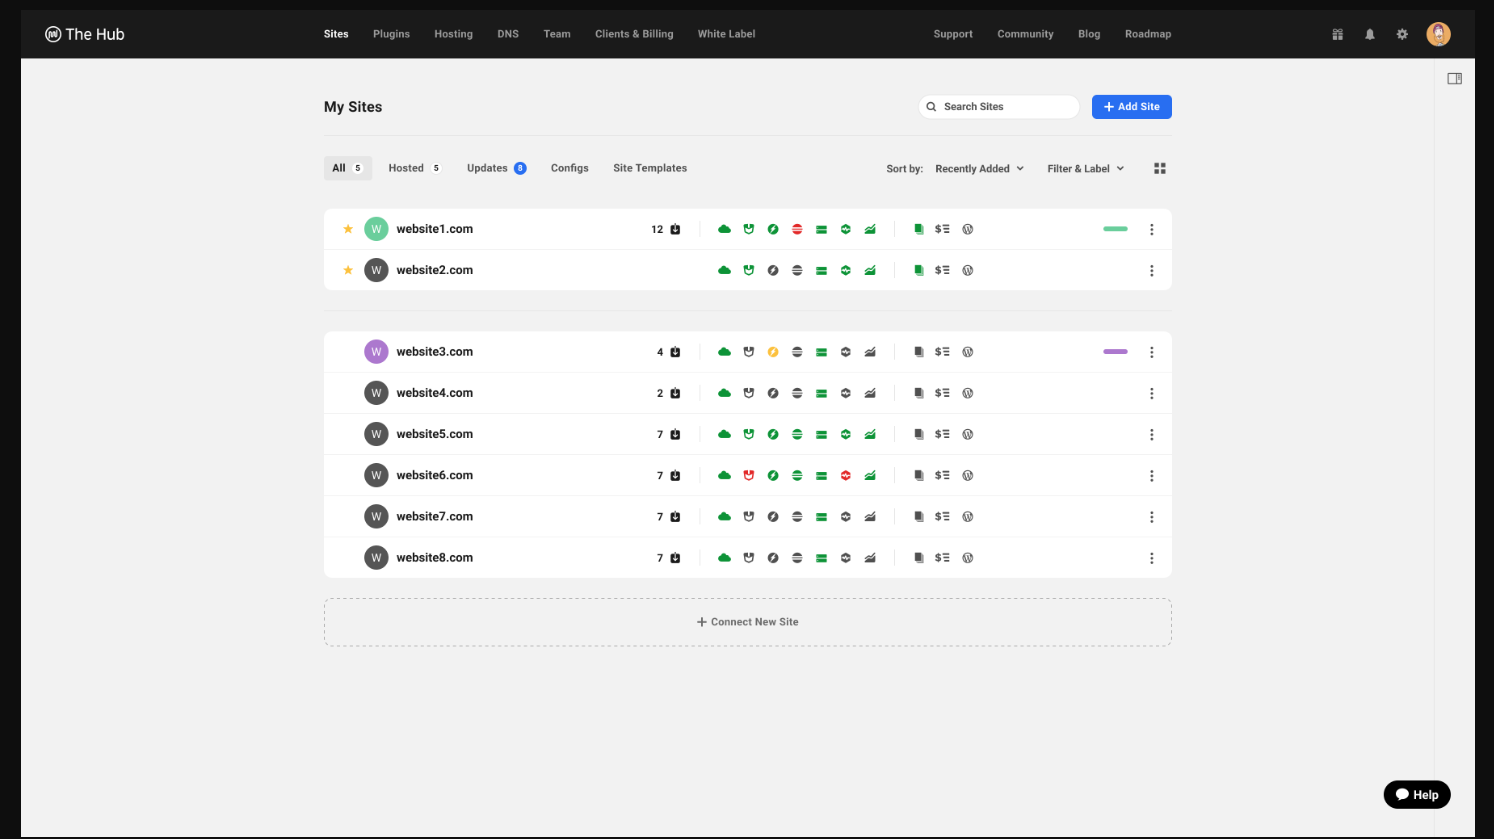
Task: Open the notifications bell in header
Action: (1370, 34)
